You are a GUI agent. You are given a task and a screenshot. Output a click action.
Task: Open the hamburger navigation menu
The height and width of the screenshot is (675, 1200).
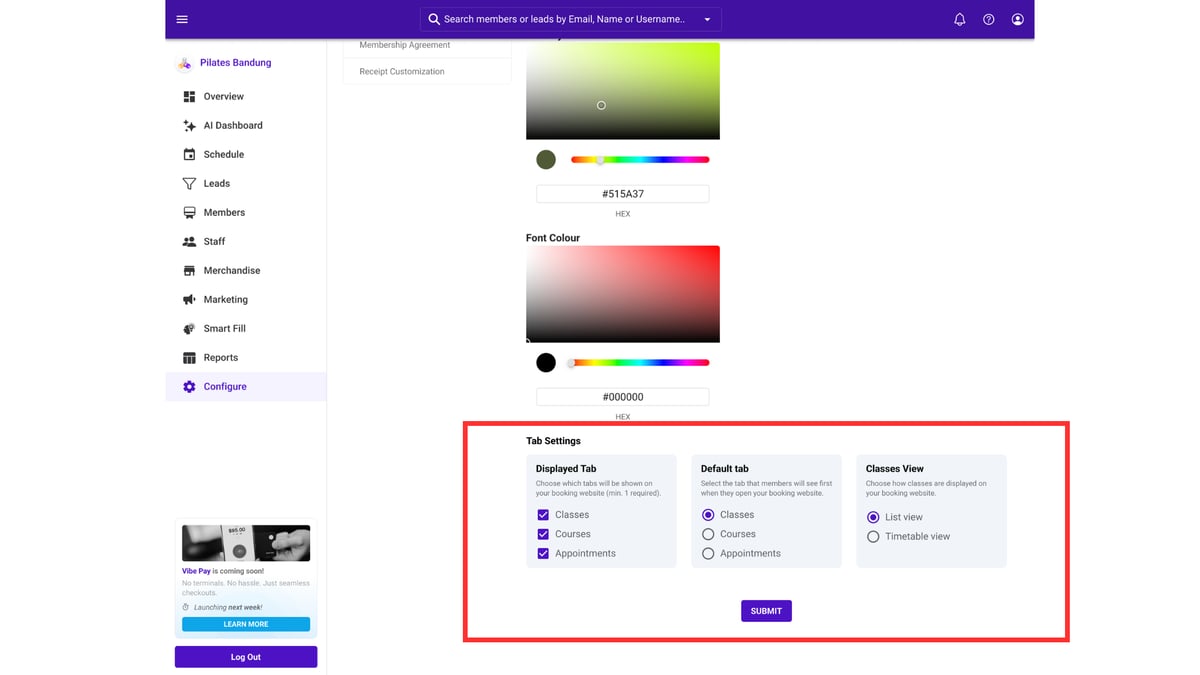pos(181,18)
